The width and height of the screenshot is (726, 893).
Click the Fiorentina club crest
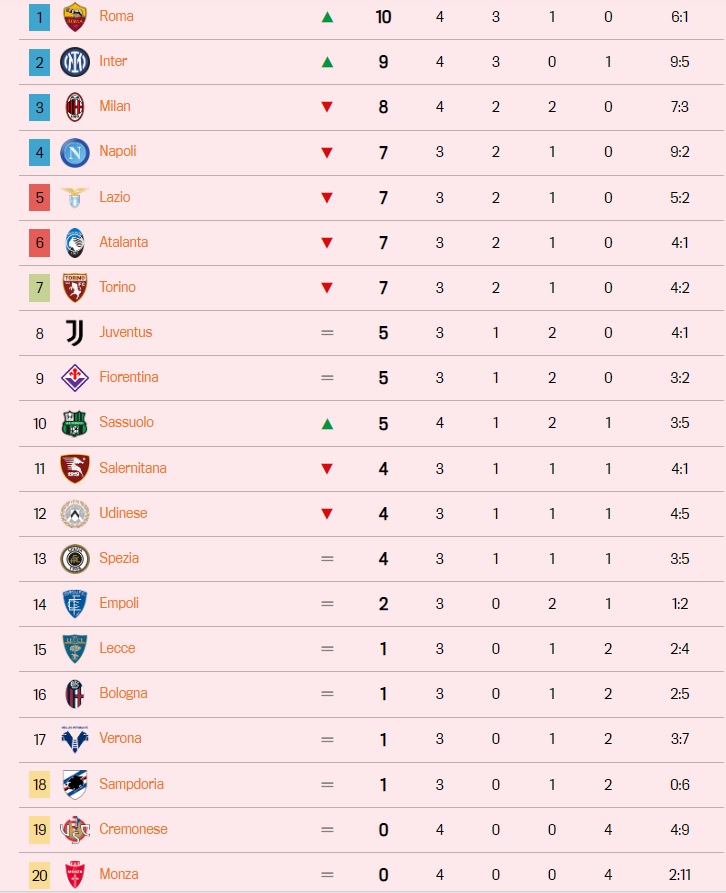pos(75,377)
